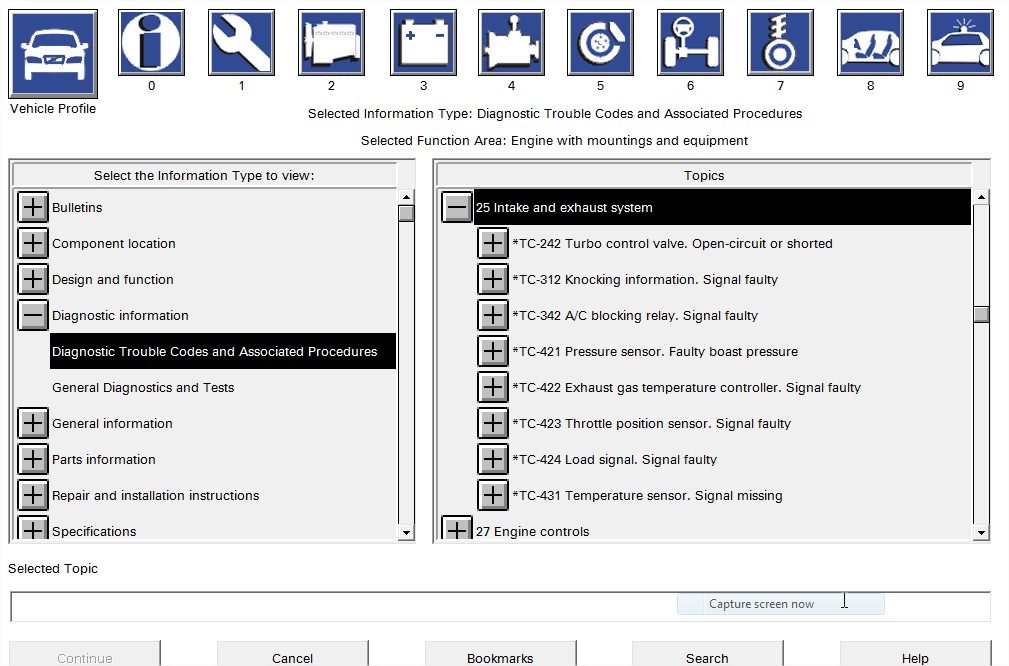Expand TC-242 Turbo control valve entry
1009x666 pixels.
click(493, 243)
